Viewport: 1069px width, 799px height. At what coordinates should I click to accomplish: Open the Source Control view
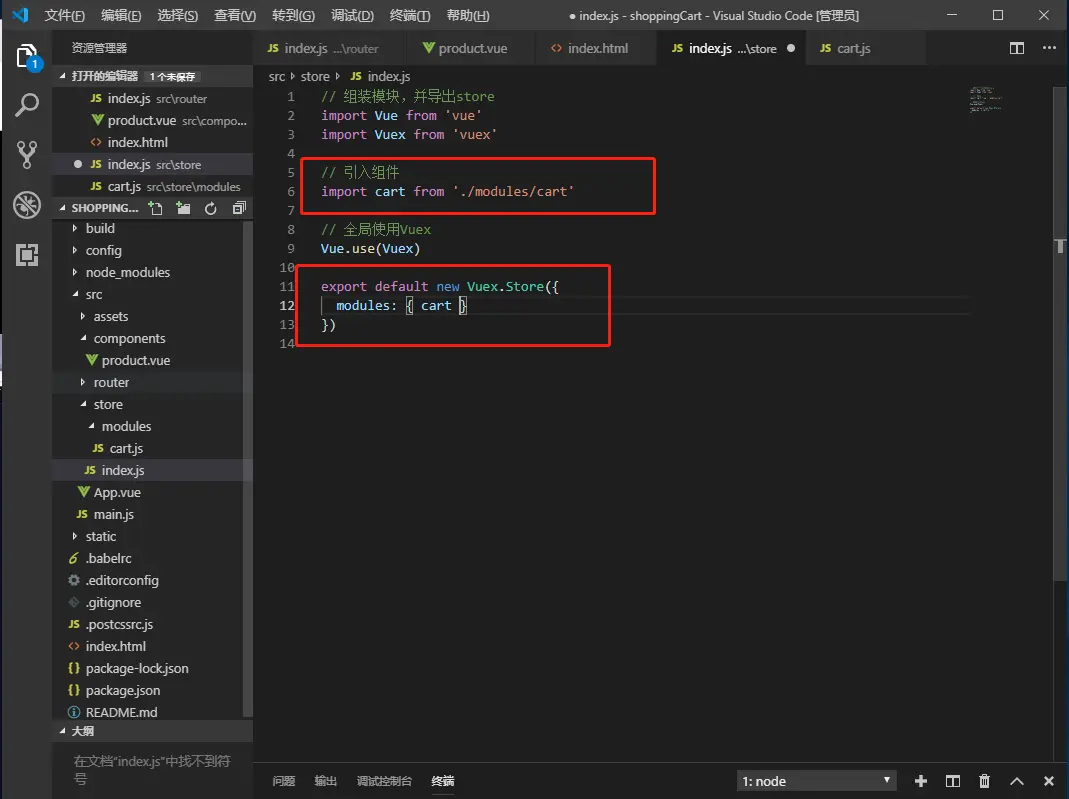click(x=27, y=155)
